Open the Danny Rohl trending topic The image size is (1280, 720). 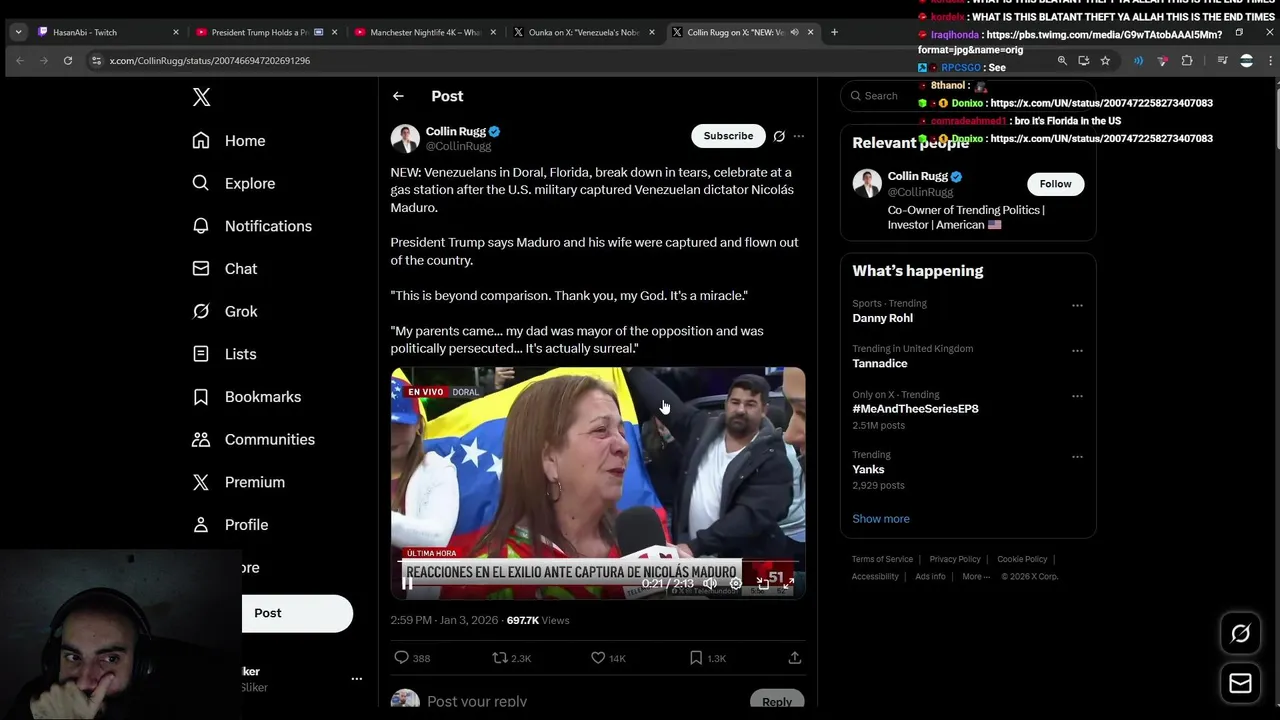pyautogui.click(x=883, y=318)
